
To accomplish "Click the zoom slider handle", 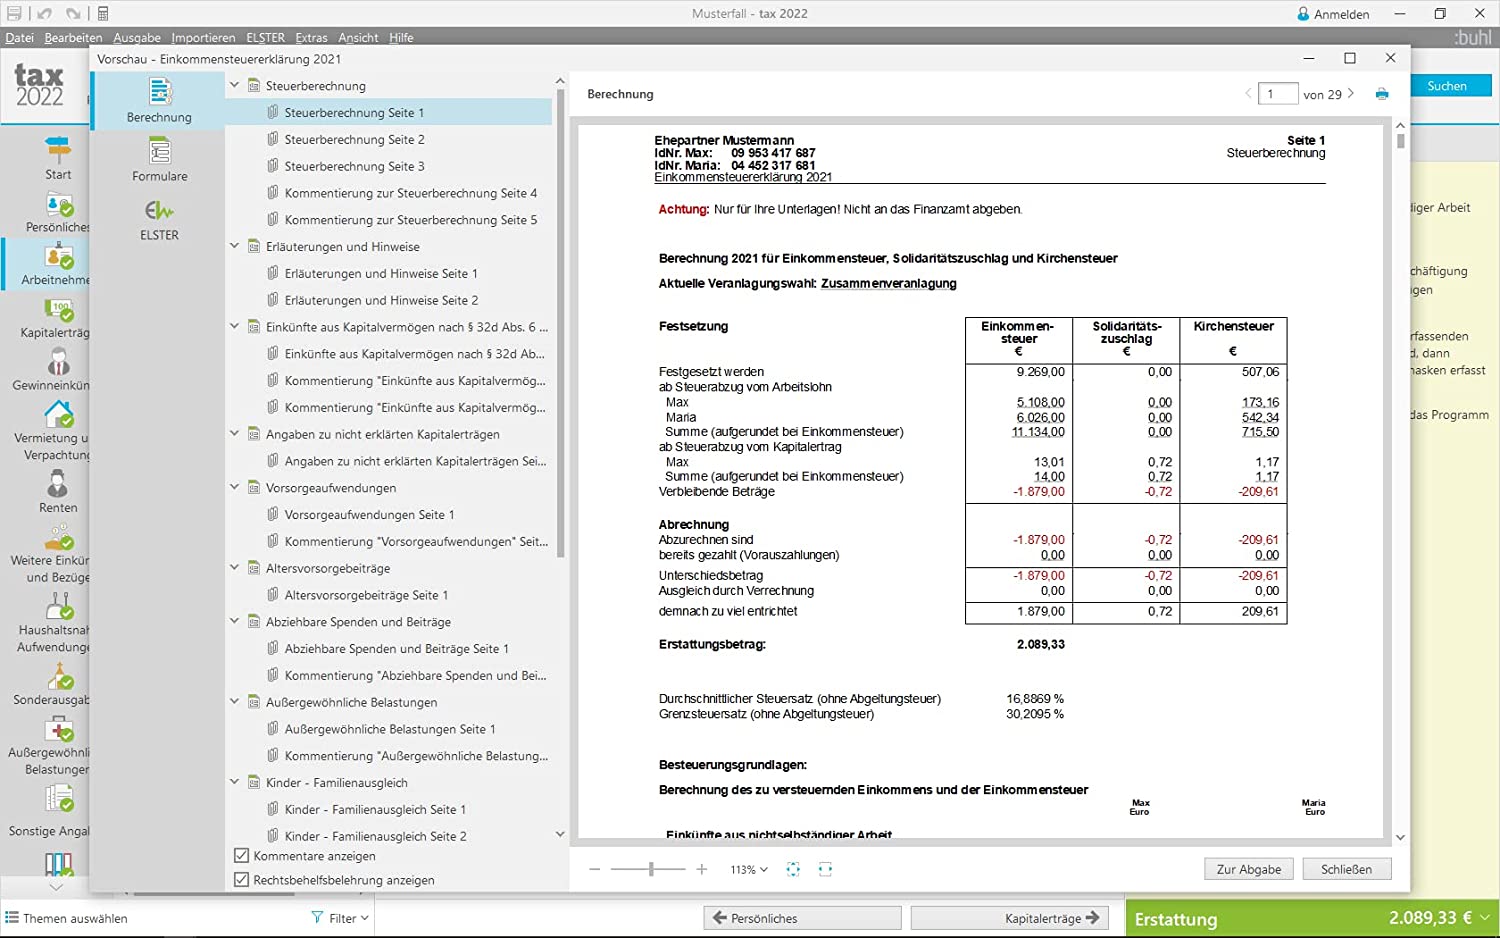I will tap(651, 869).
